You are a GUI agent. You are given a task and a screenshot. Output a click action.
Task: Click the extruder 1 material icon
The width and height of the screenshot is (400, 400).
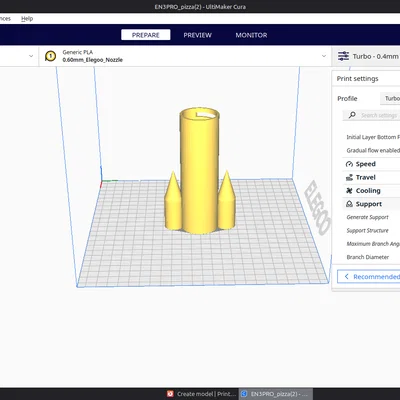tap(51, 56)
